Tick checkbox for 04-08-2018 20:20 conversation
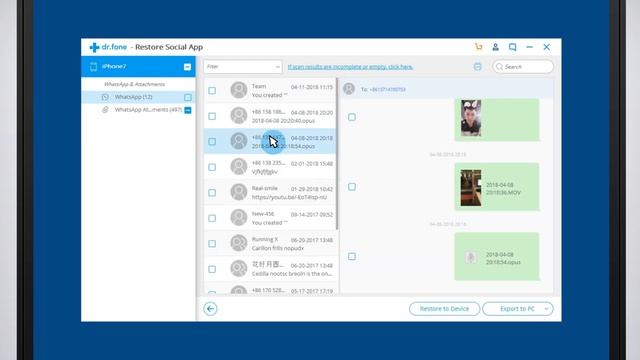The image size is (640, 360). click(212, 116)
